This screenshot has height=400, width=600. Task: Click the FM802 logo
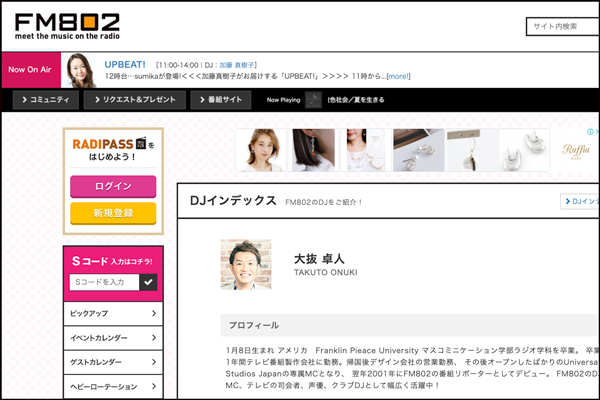tap(67, 26)
